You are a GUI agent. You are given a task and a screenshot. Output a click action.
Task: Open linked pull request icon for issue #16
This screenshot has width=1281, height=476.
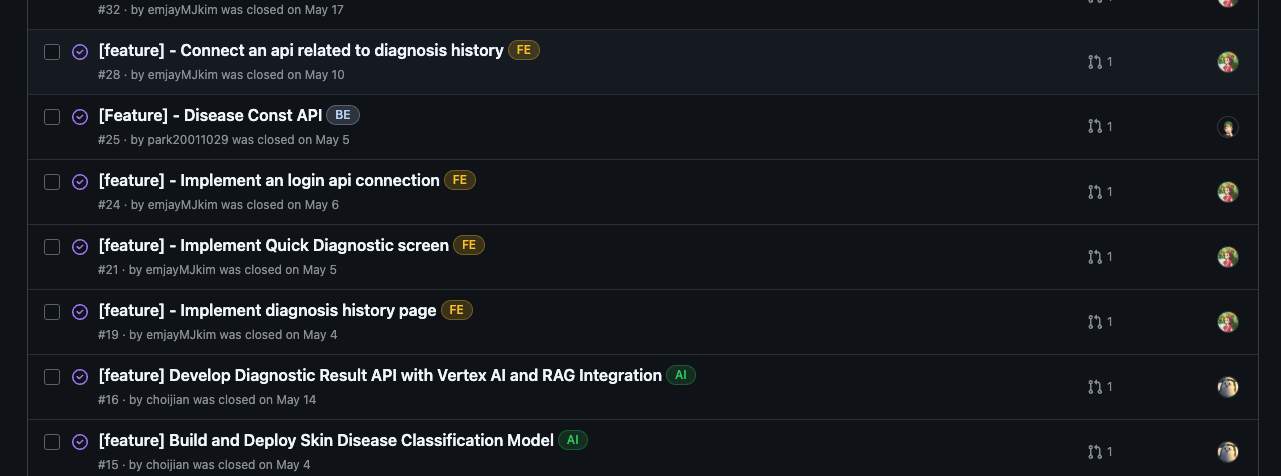click(x=1099, y=387)
